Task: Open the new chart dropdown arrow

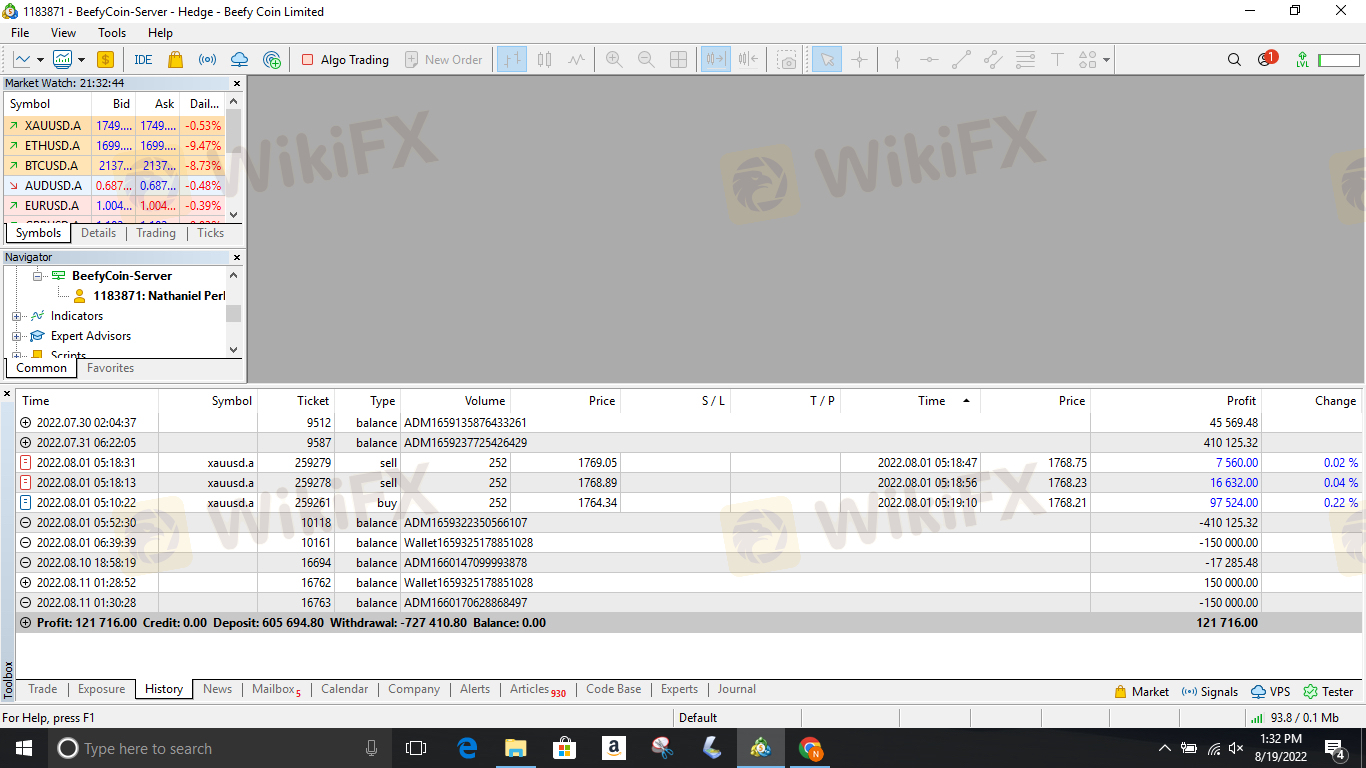Action: 41,60
